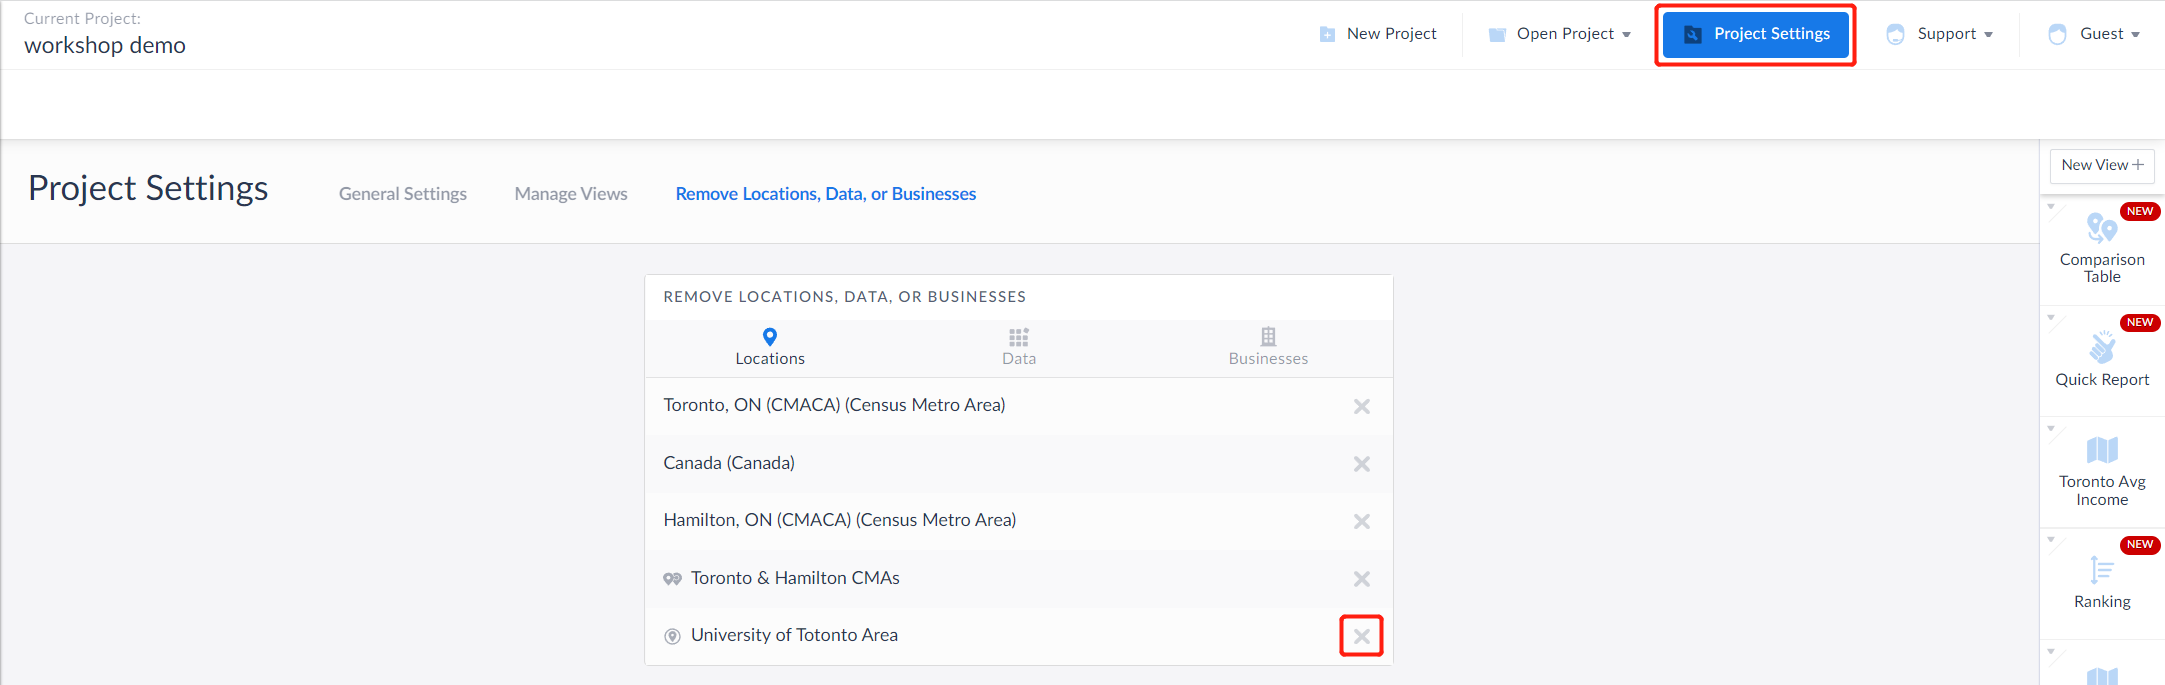The image size is (2165, 685).
Task: Select the Canada (Canada) row text
Action: 729,463
